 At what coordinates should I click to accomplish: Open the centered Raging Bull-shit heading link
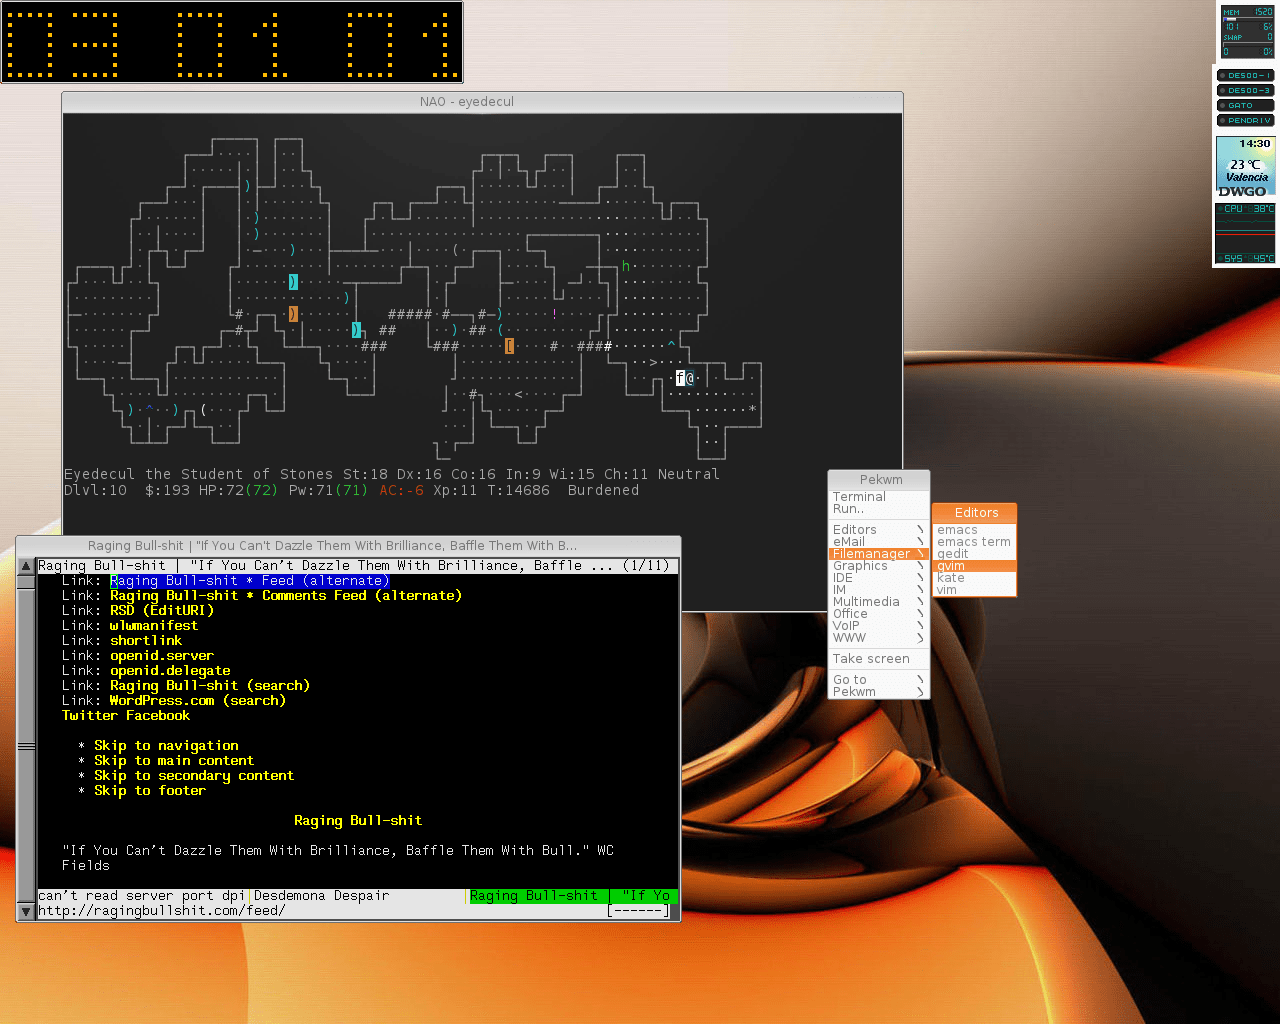click(x=358, y=821)
